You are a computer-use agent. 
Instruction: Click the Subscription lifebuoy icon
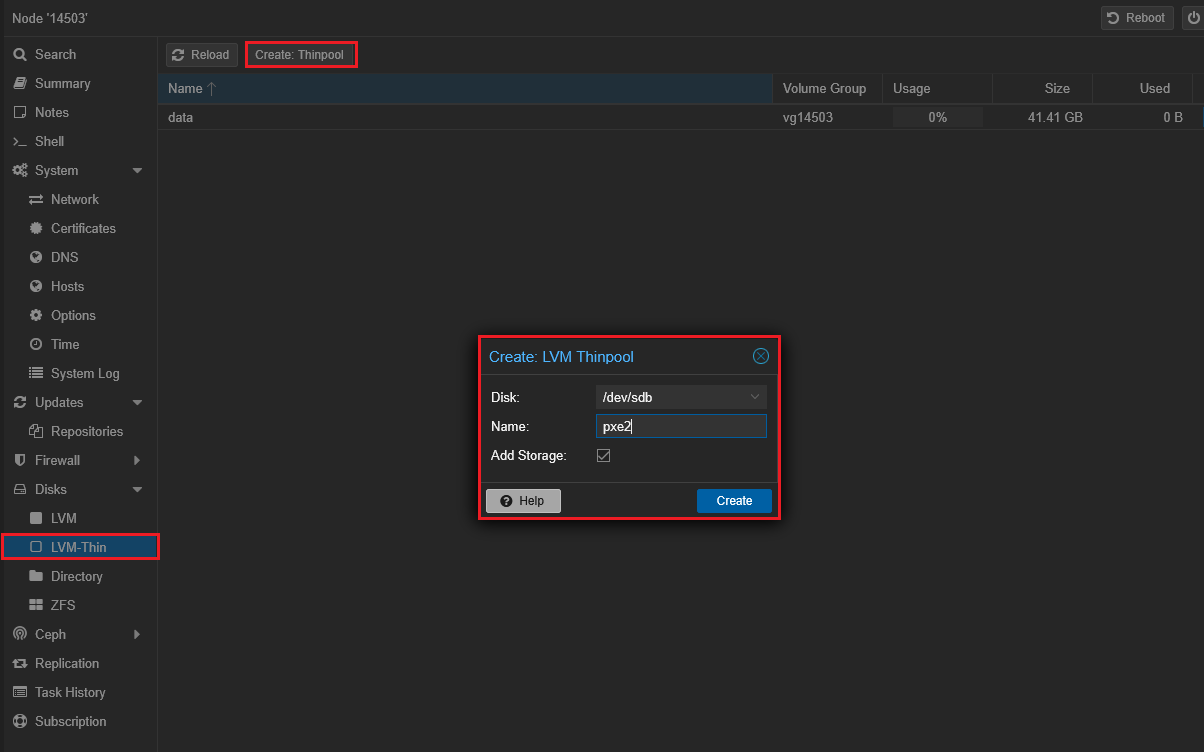pos(19,721)
